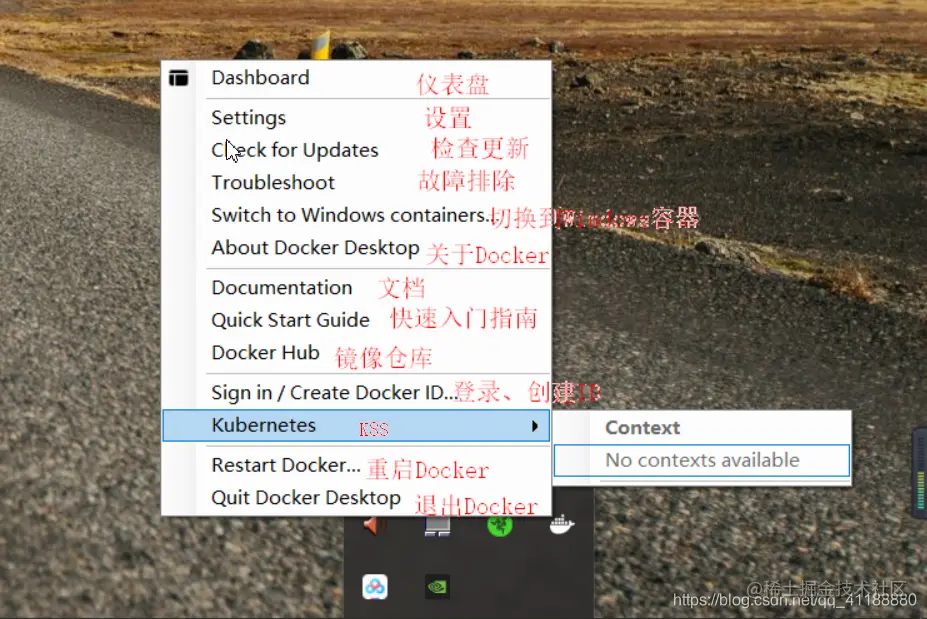The width and height of the screenshot is (927, 619).
Task: Open About Docker Desktop
Action: (x=356, y=248)
